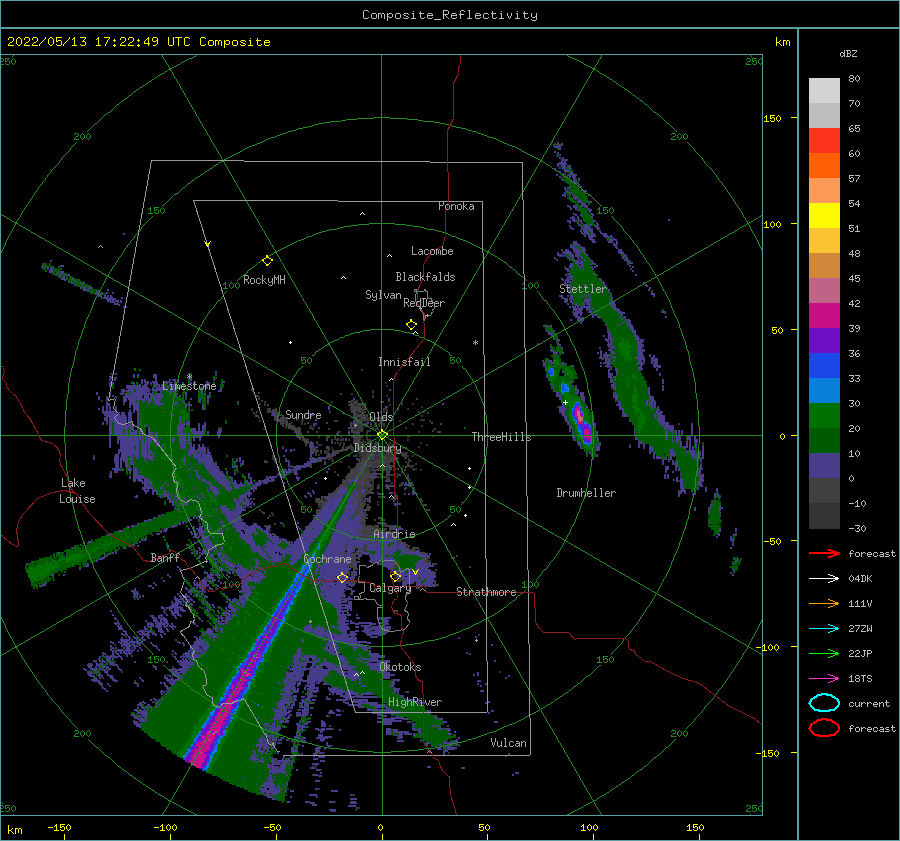Click the -30 value on dBZ scale
This screenshot has height=841, width=900.
[858, 528]
